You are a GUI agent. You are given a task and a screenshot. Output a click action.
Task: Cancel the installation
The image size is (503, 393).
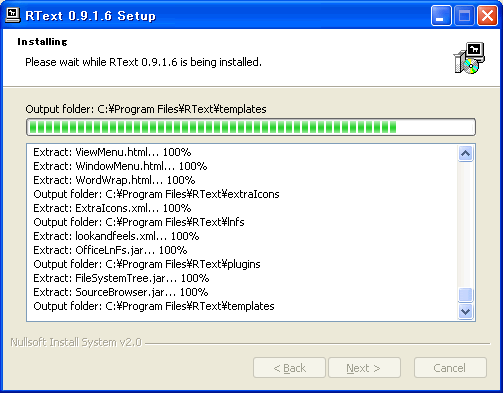[450, 368]
